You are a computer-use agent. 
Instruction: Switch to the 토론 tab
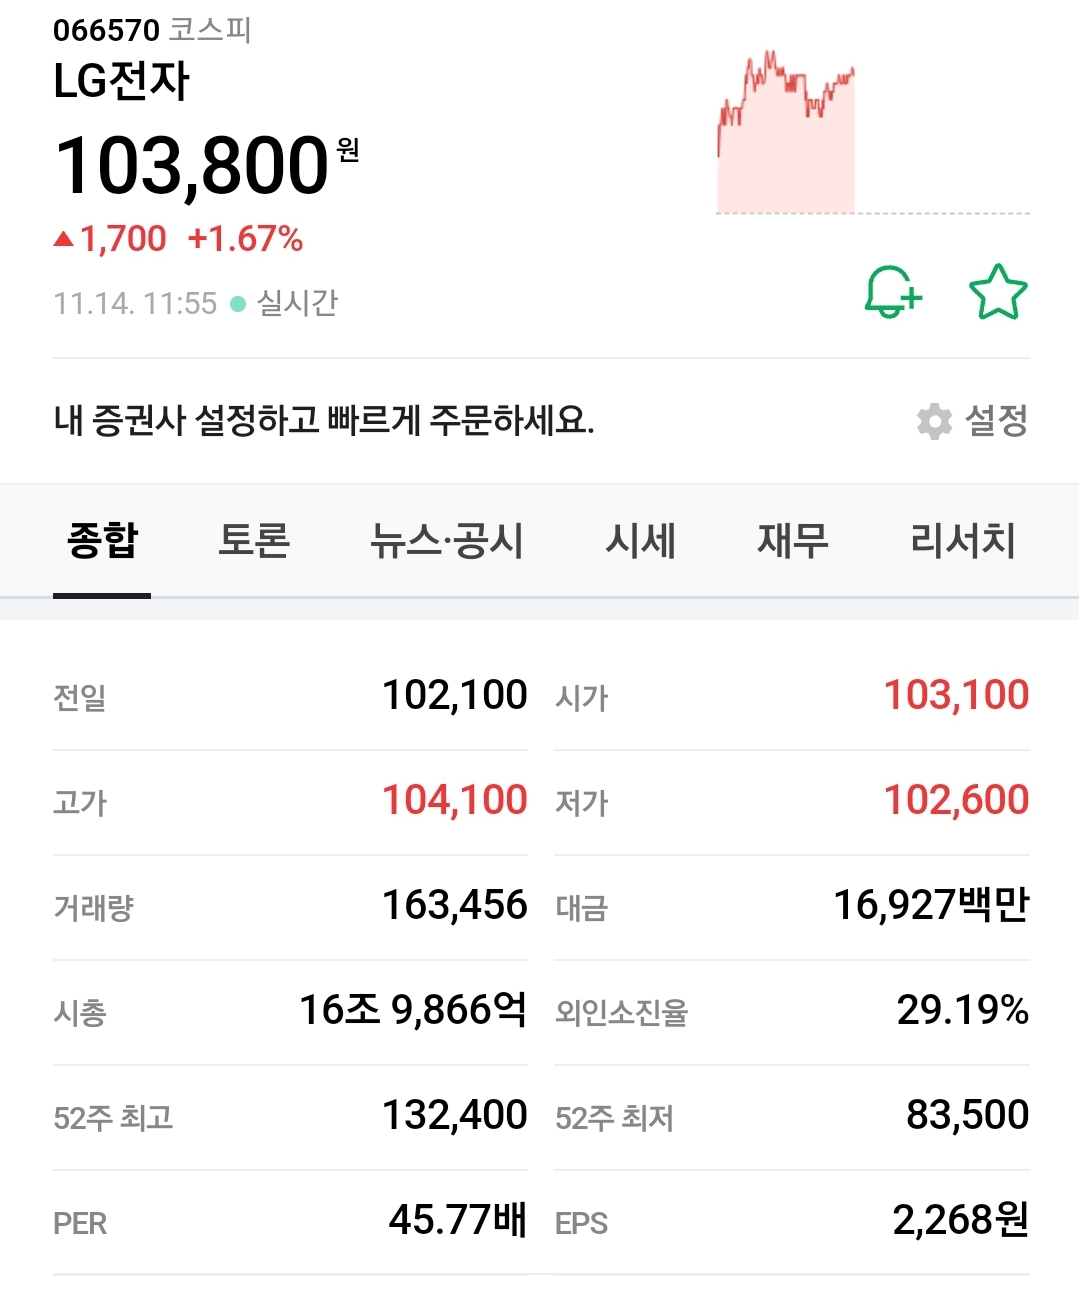tap(254, 541)
